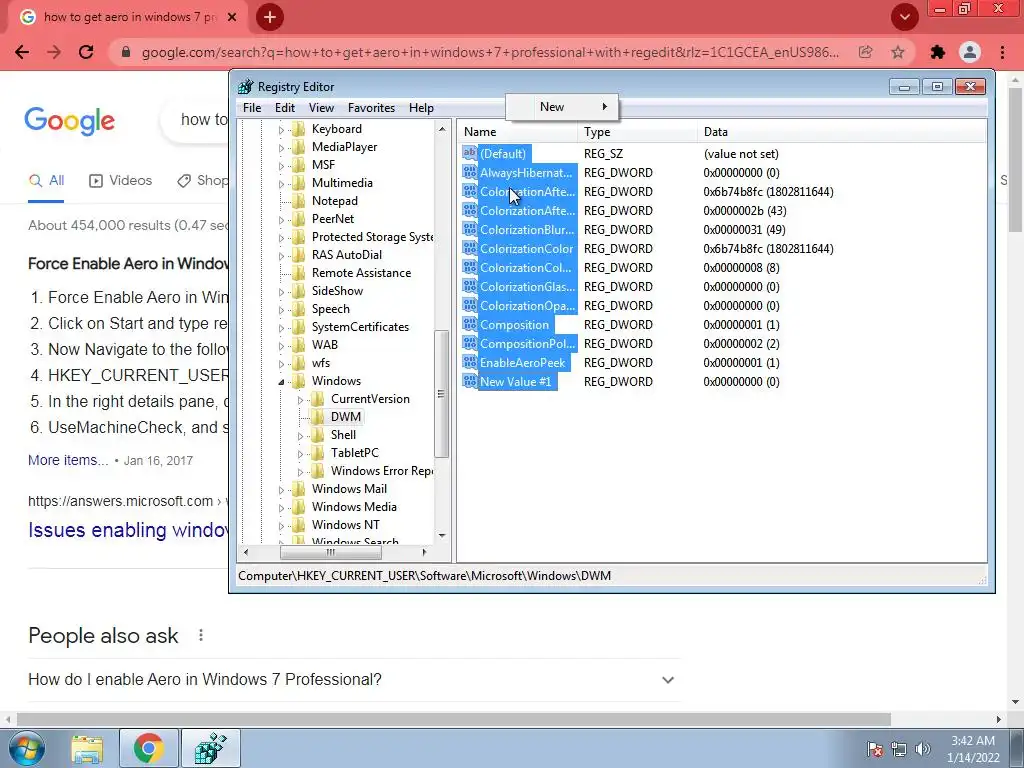Reload the page with refresh icon
The image size is (1024, 768).
point(86,52)
